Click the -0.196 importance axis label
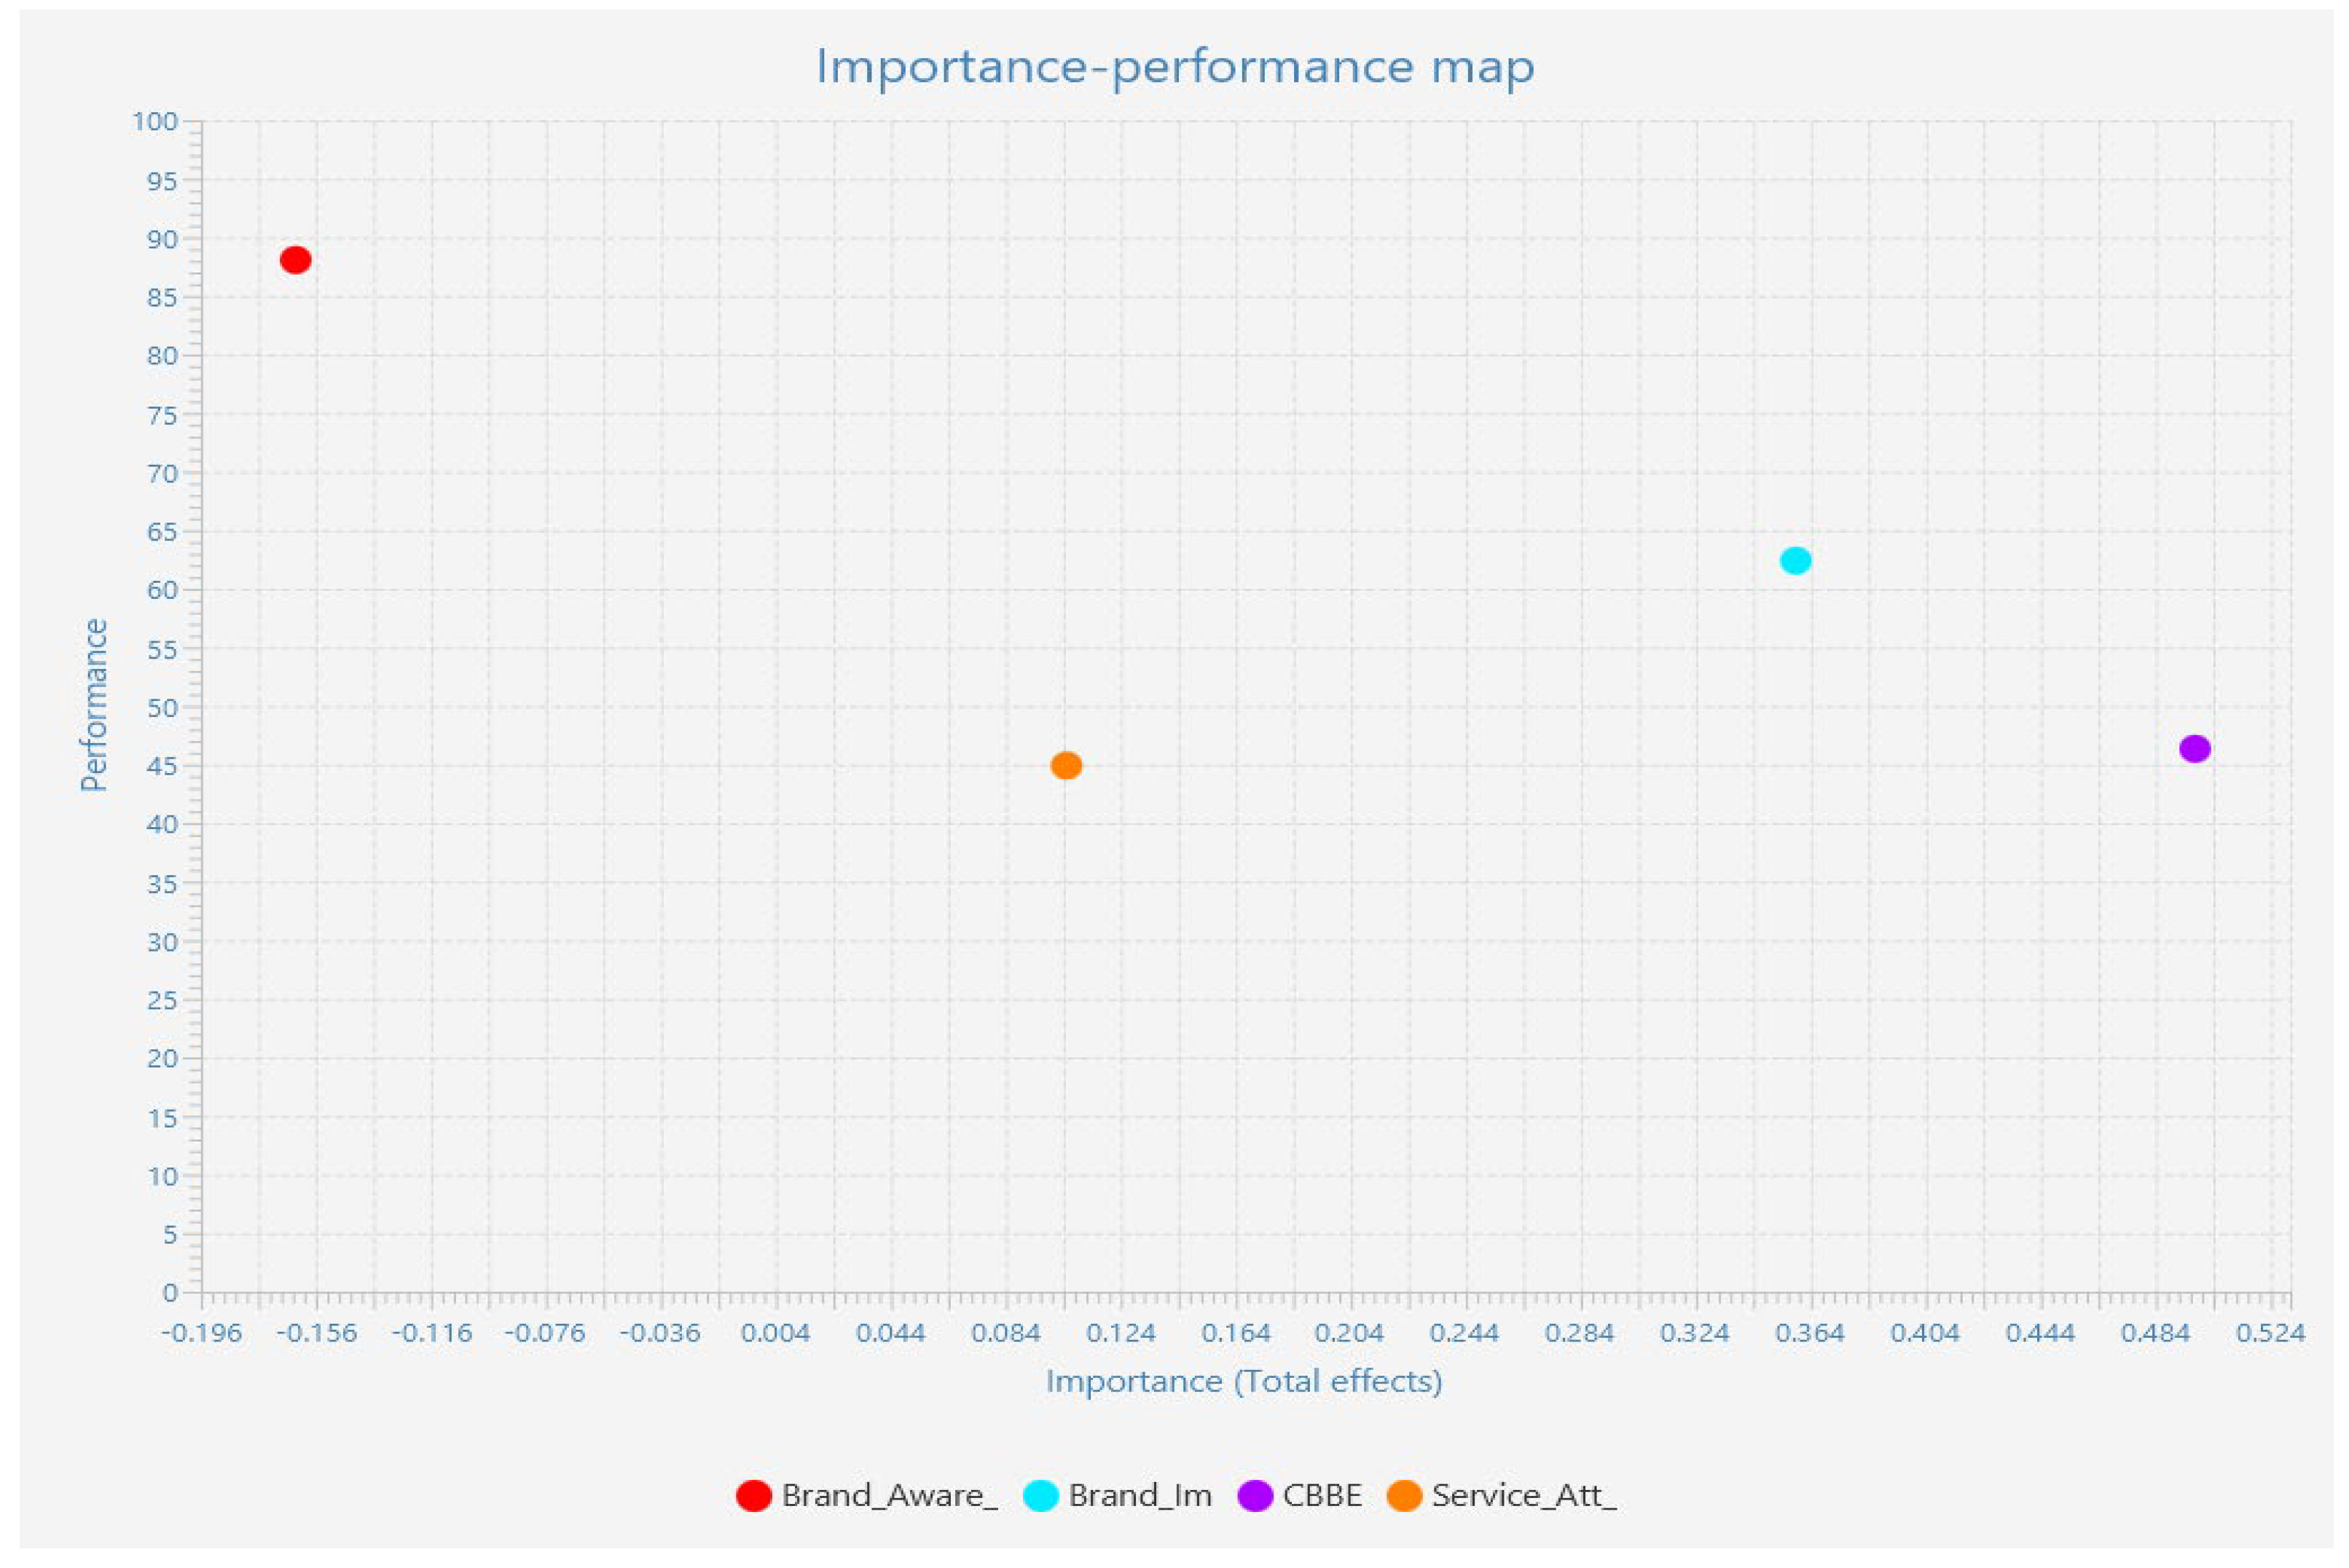This screenshot has height=1568, width=2349. 201,1333
